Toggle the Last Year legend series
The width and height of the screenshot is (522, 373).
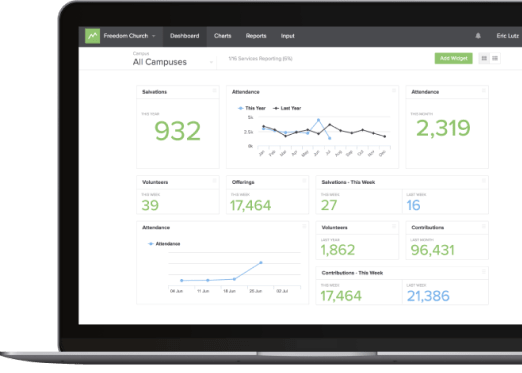tap(287, 108)
